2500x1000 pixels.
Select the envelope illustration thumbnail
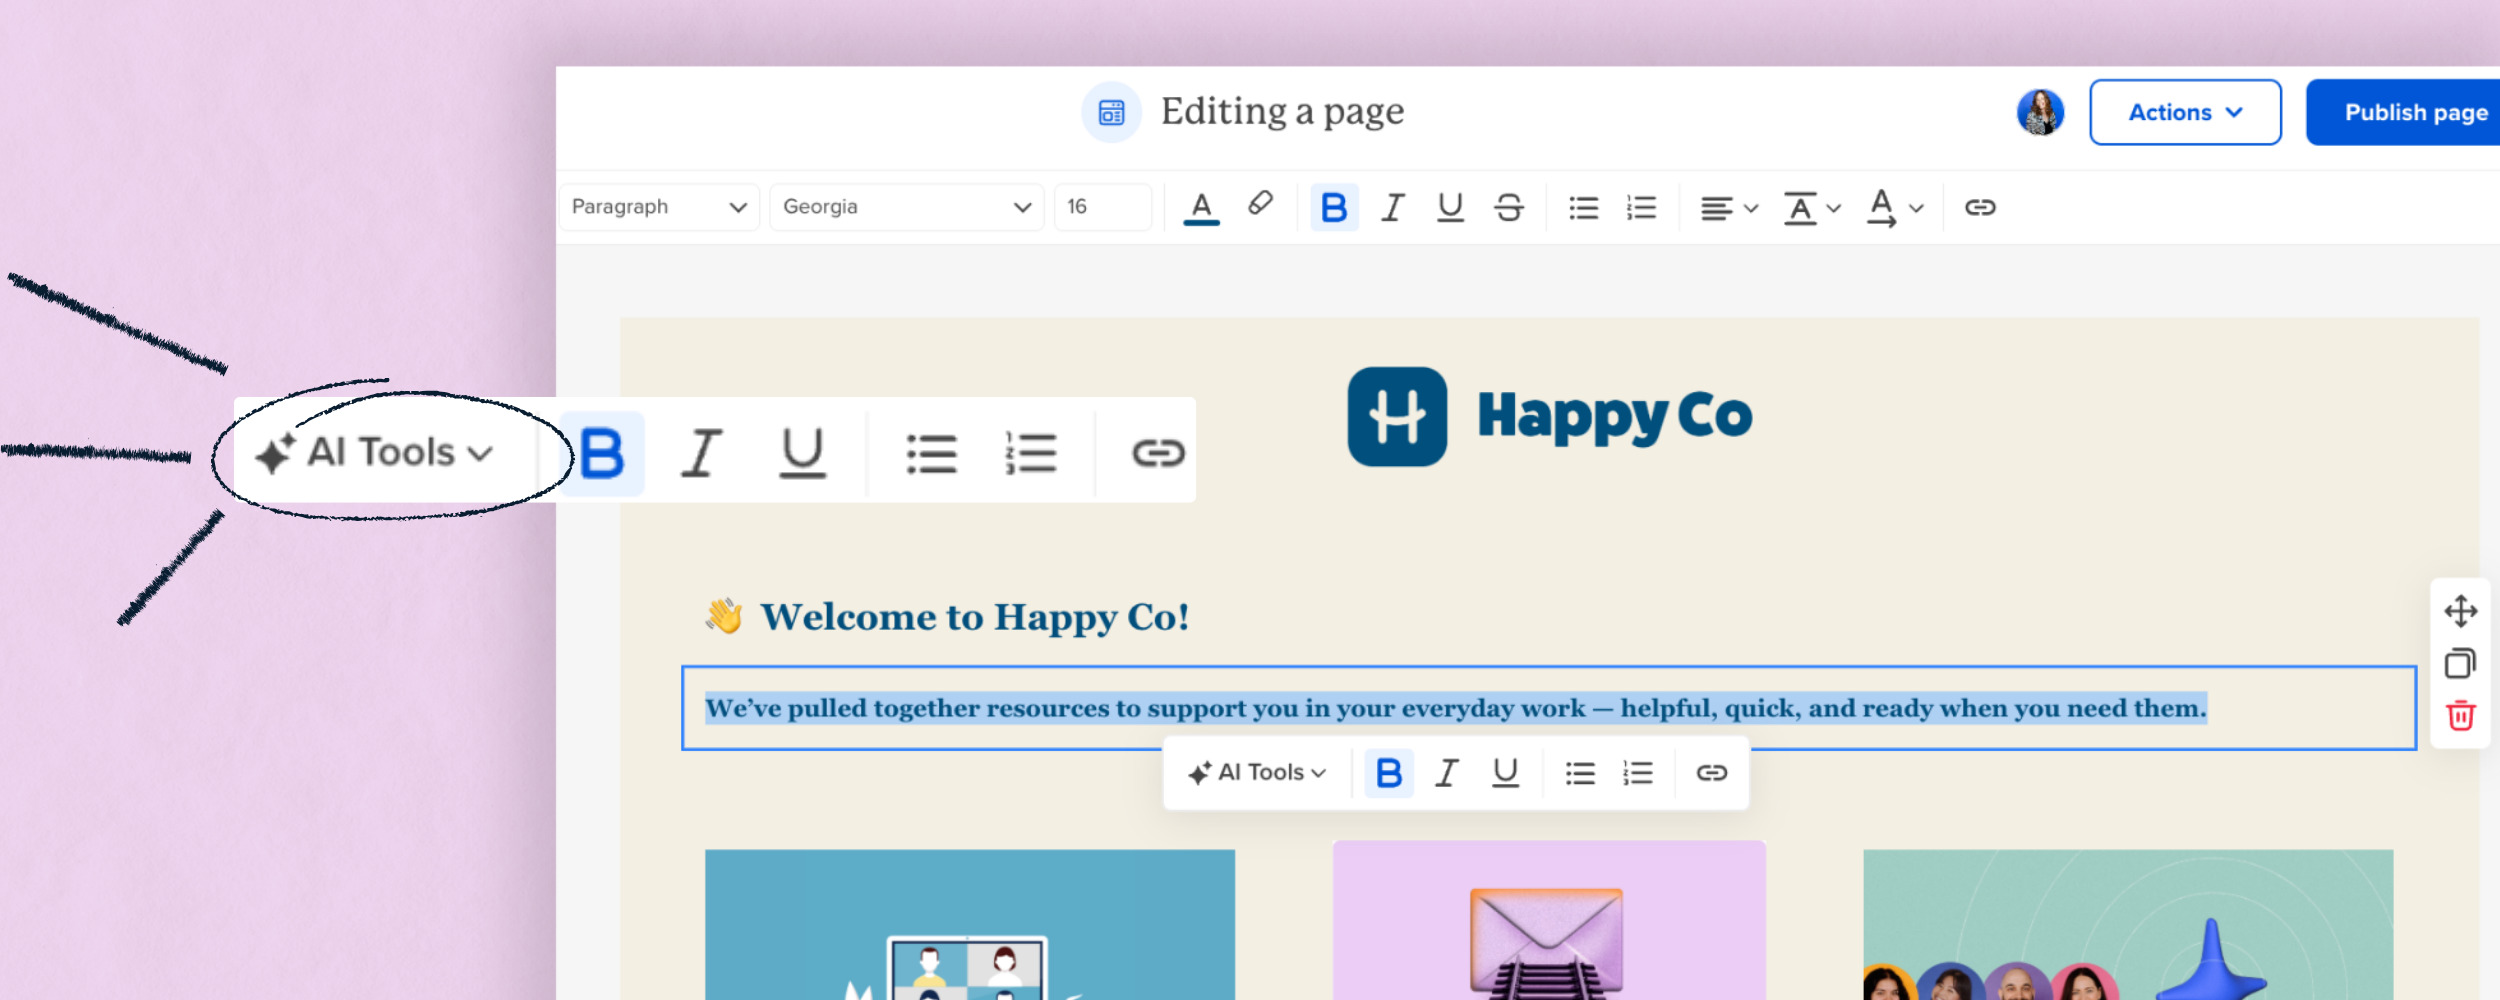tap(1548, 920)
